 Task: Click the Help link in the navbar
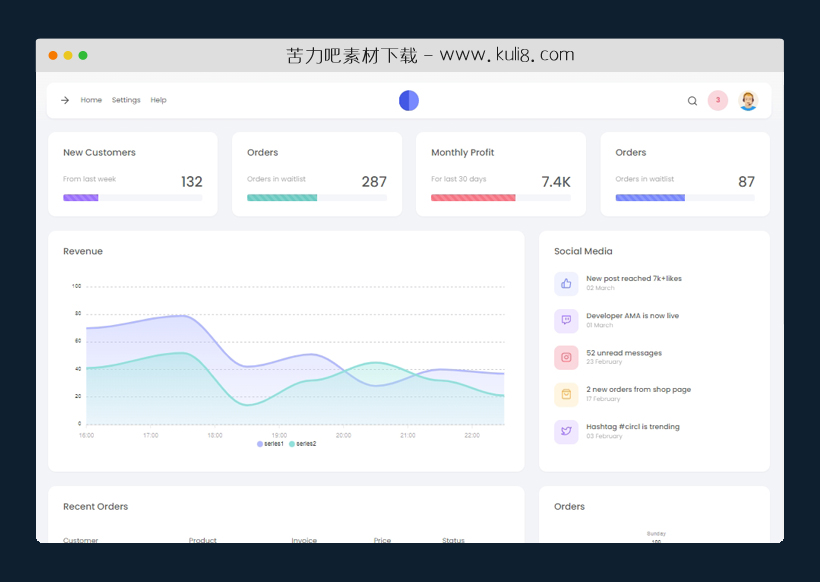(x=158, y=100)
